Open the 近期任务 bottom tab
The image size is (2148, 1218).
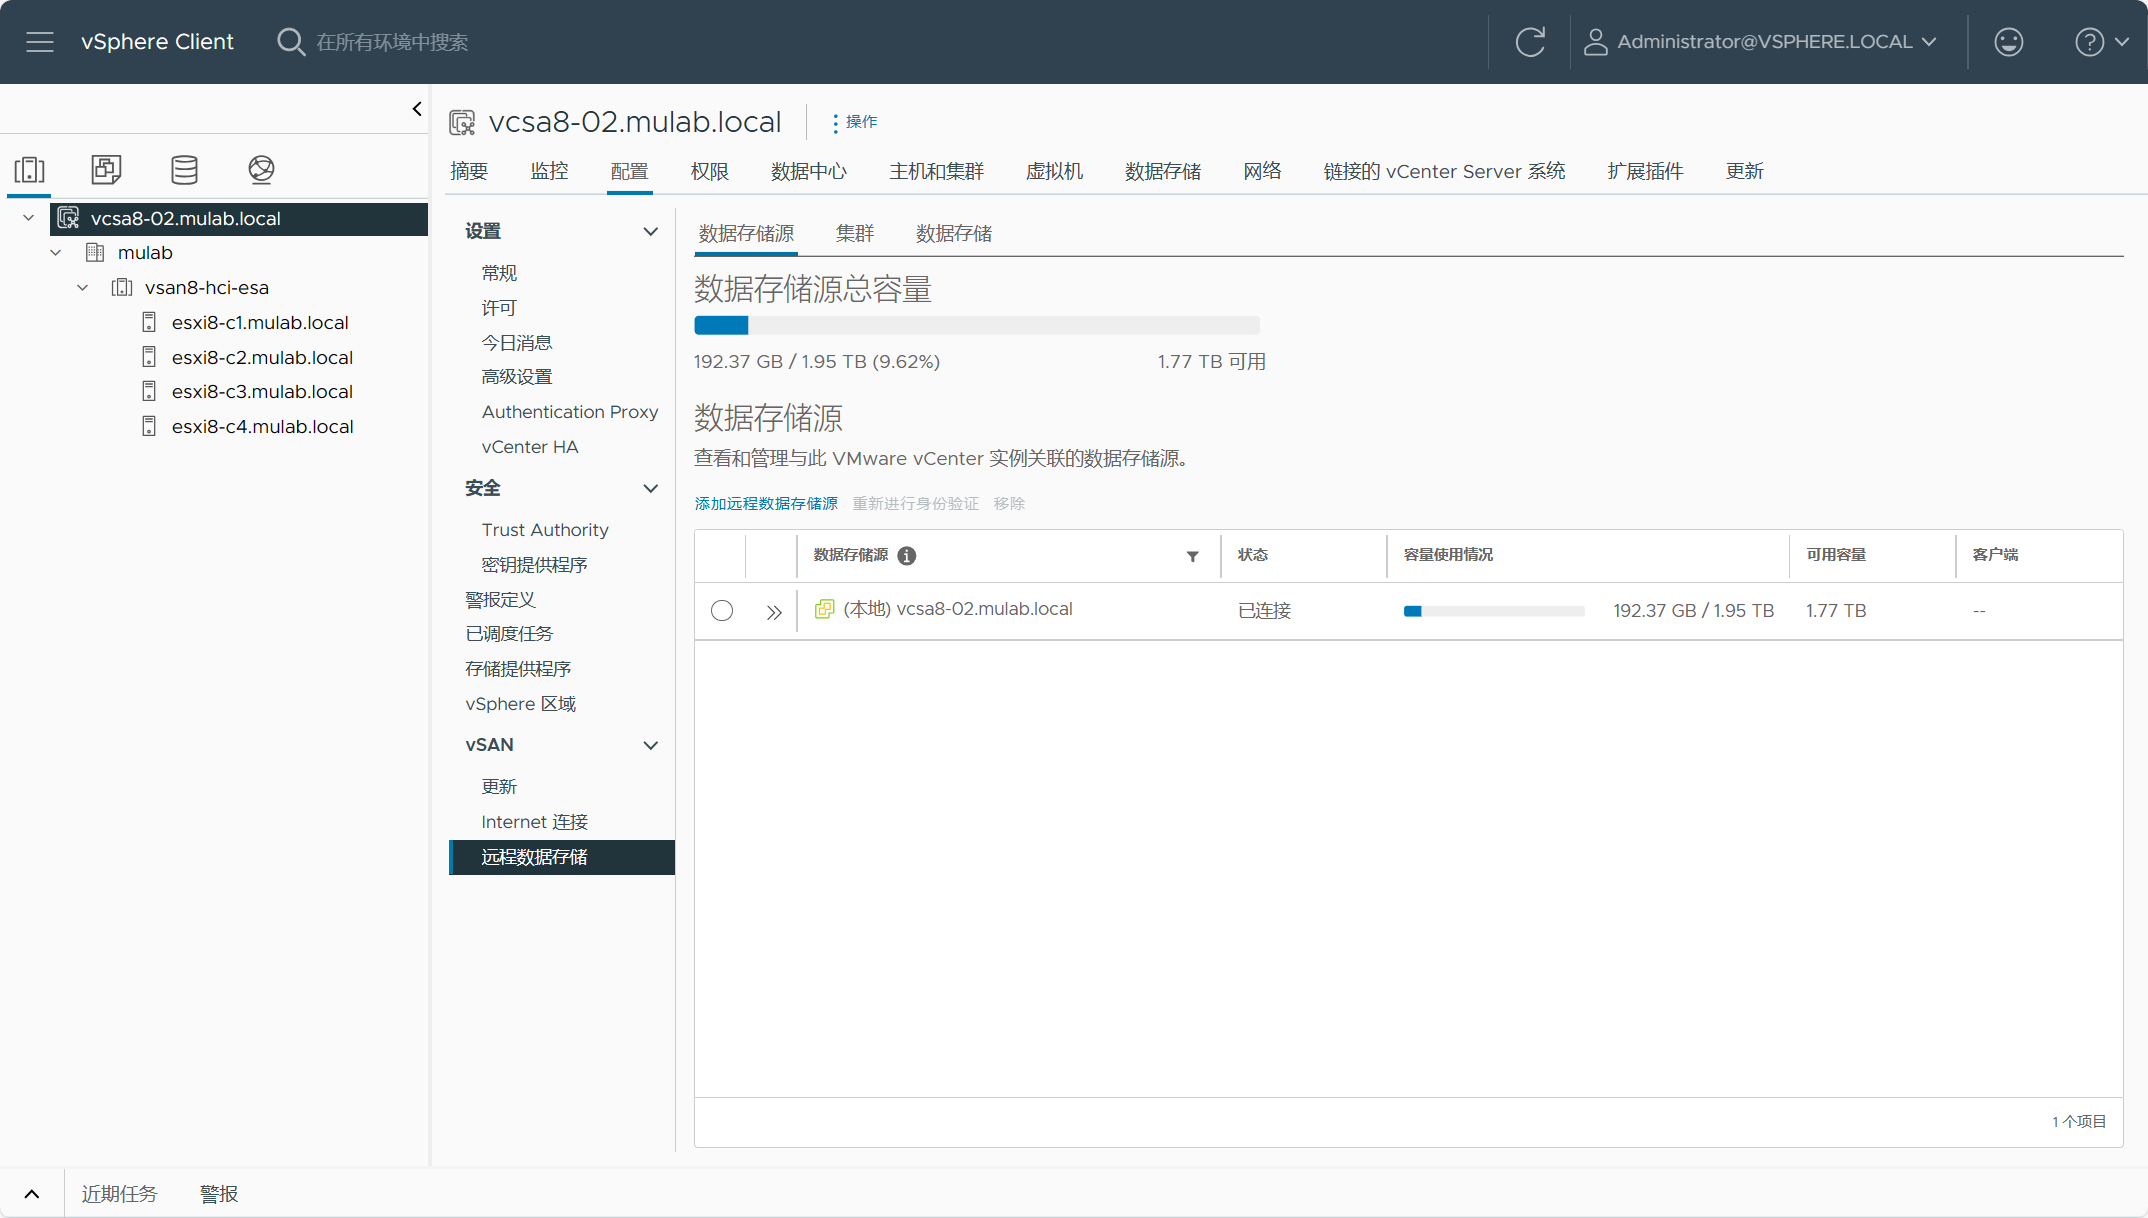(119, 1194)
